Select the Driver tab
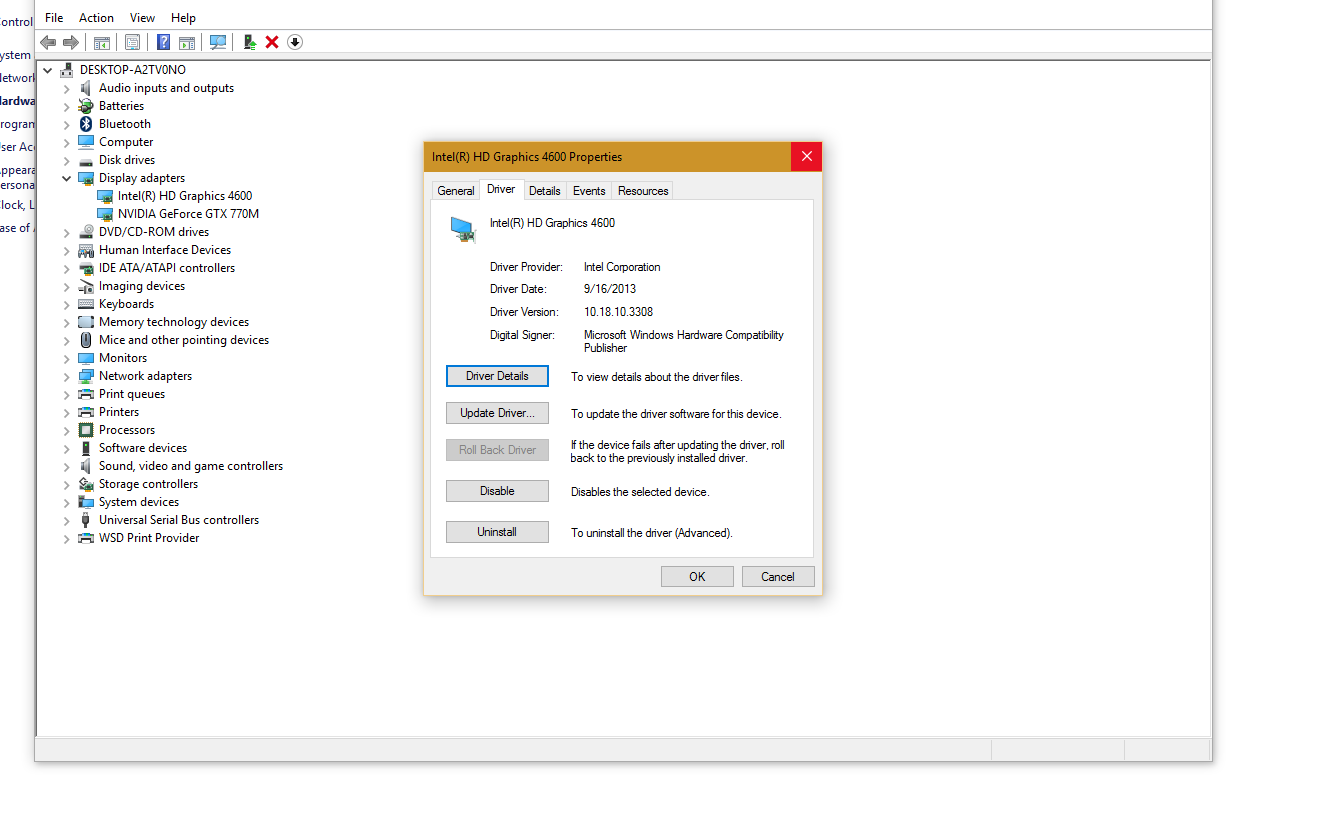1317x822 pixels. point(501,189)
